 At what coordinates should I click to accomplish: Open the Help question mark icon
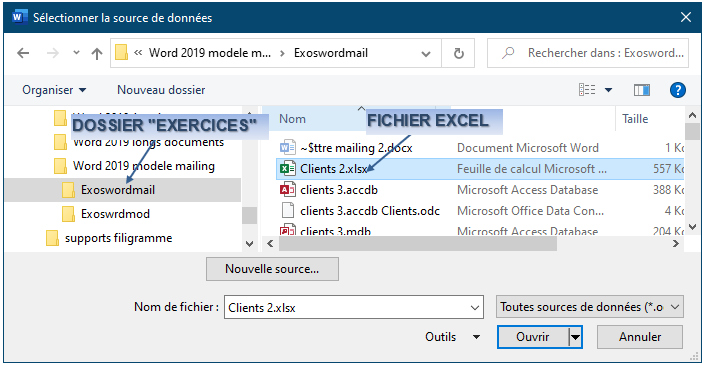678,90
